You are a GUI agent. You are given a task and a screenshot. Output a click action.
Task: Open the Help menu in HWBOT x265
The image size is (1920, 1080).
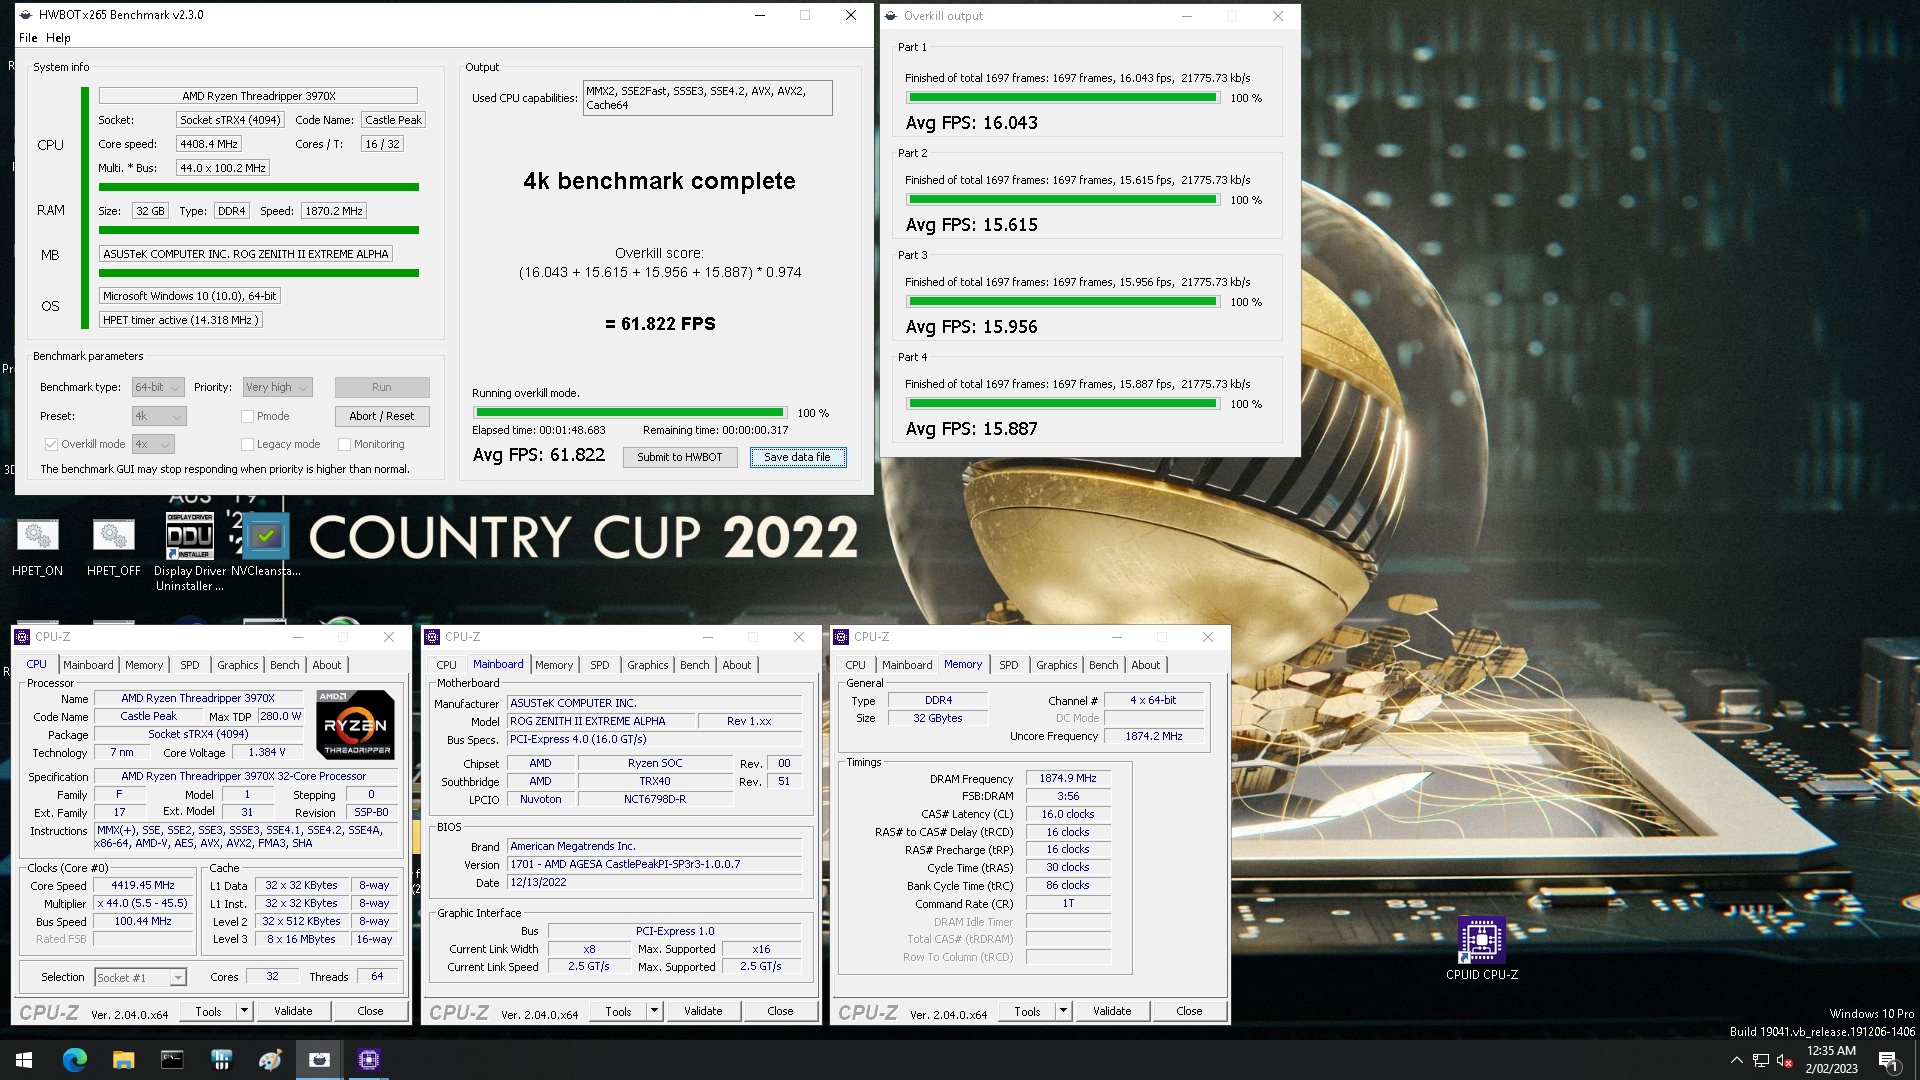pos(58,38)
